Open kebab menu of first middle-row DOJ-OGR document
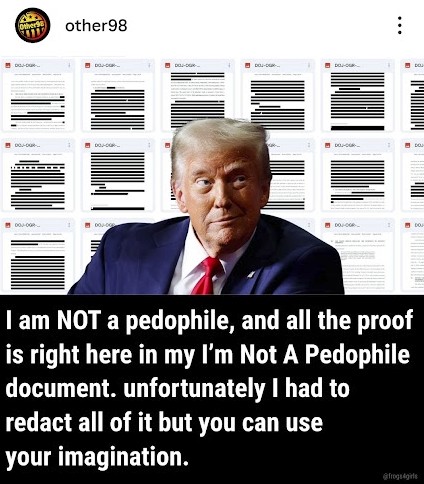 point(69,145)
